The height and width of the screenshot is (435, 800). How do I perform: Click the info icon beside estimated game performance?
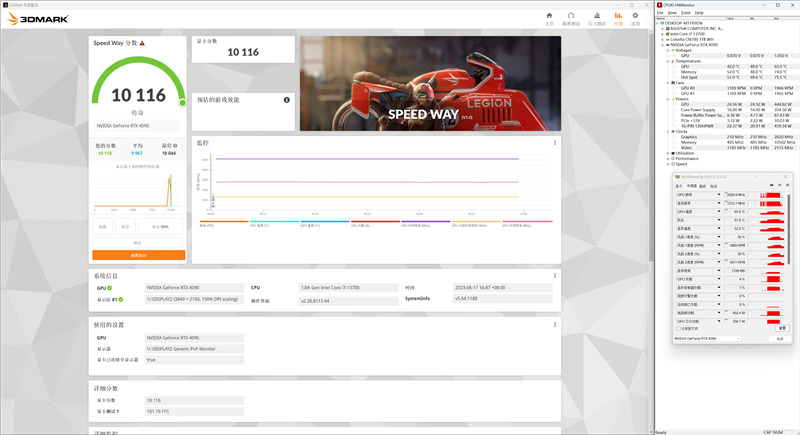(287, 99)
